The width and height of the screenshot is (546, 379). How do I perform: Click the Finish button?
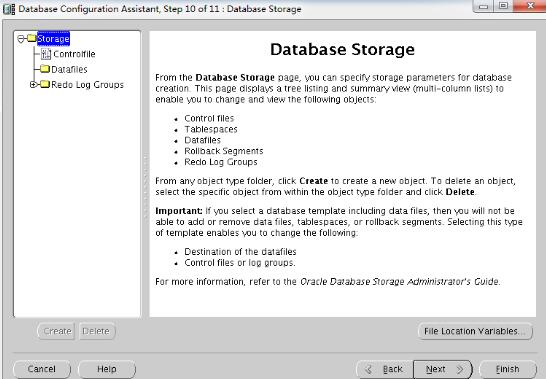point(508,369)
